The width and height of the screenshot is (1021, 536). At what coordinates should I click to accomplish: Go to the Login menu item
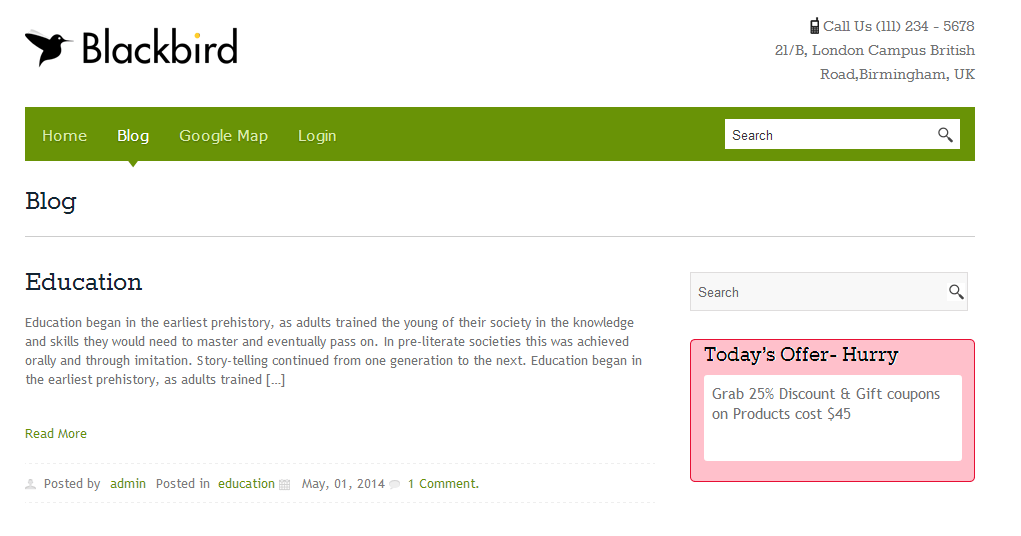317,135
